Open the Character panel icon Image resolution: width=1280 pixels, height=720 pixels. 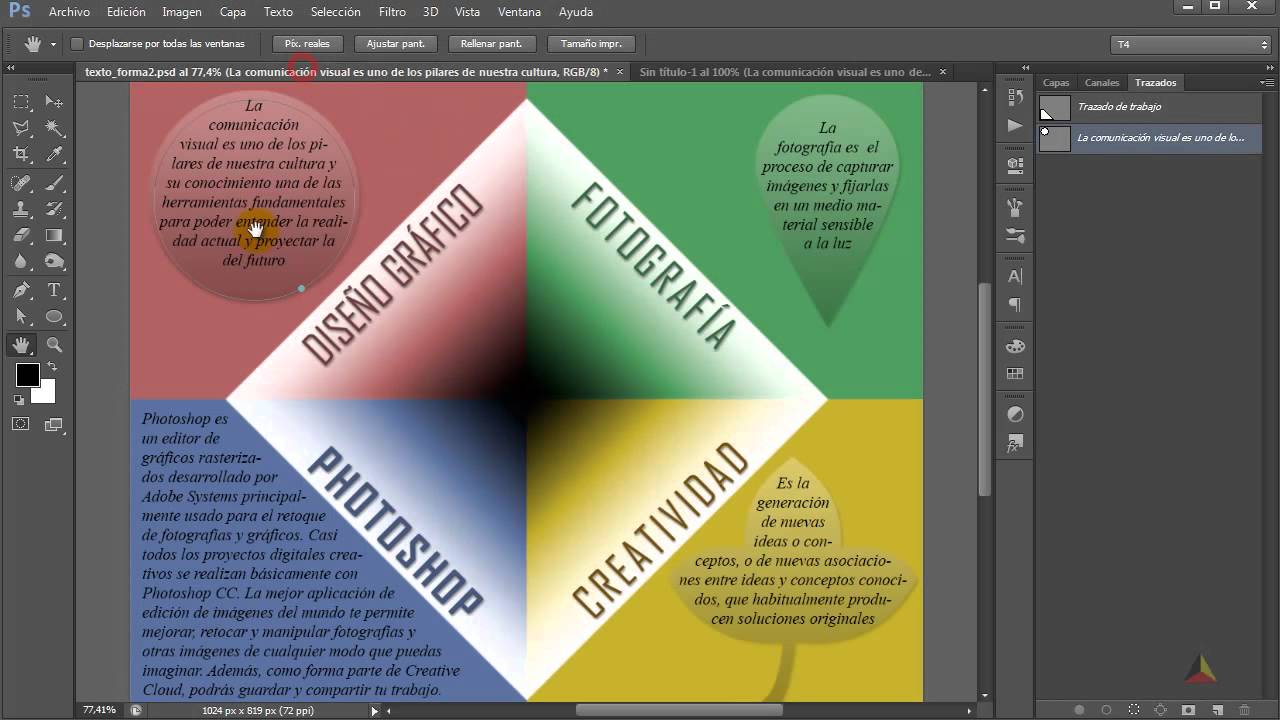tap(1015, 276)
